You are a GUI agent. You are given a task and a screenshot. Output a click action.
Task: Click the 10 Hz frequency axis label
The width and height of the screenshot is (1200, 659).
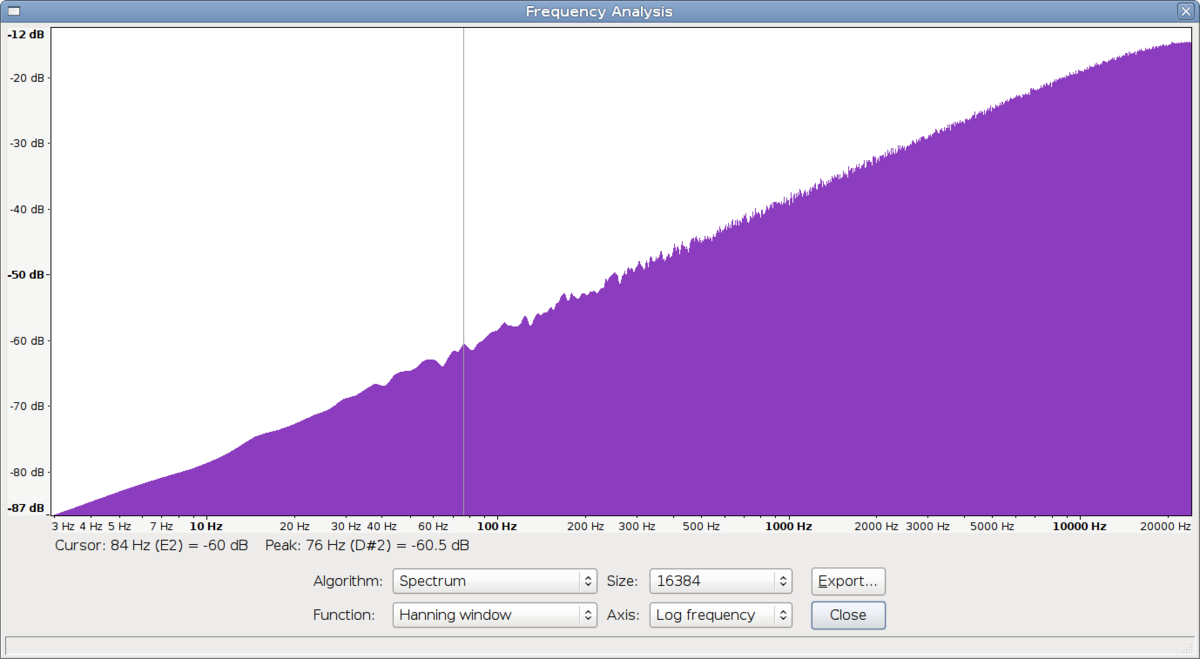(x=205, y=526)
